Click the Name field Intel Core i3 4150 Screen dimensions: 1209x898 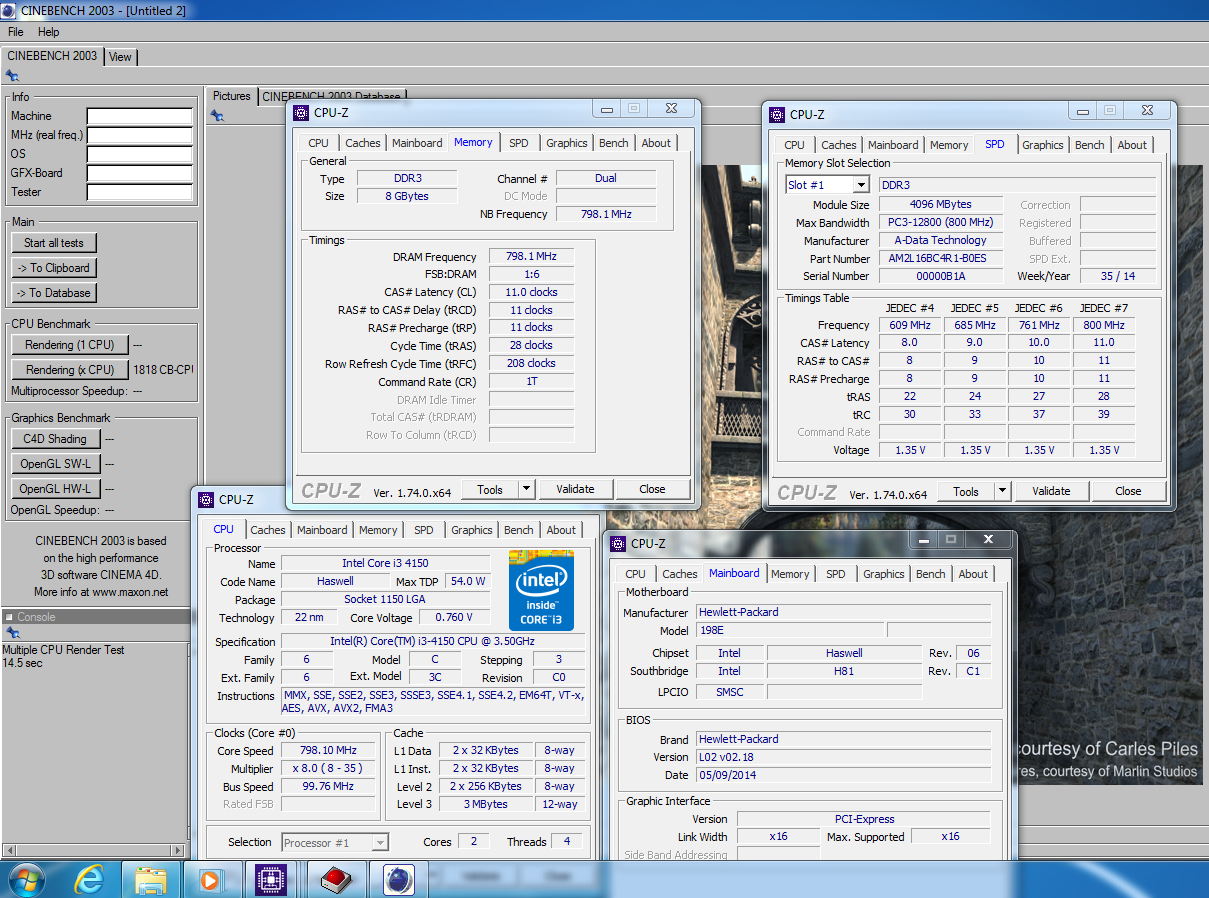(385, 563)
